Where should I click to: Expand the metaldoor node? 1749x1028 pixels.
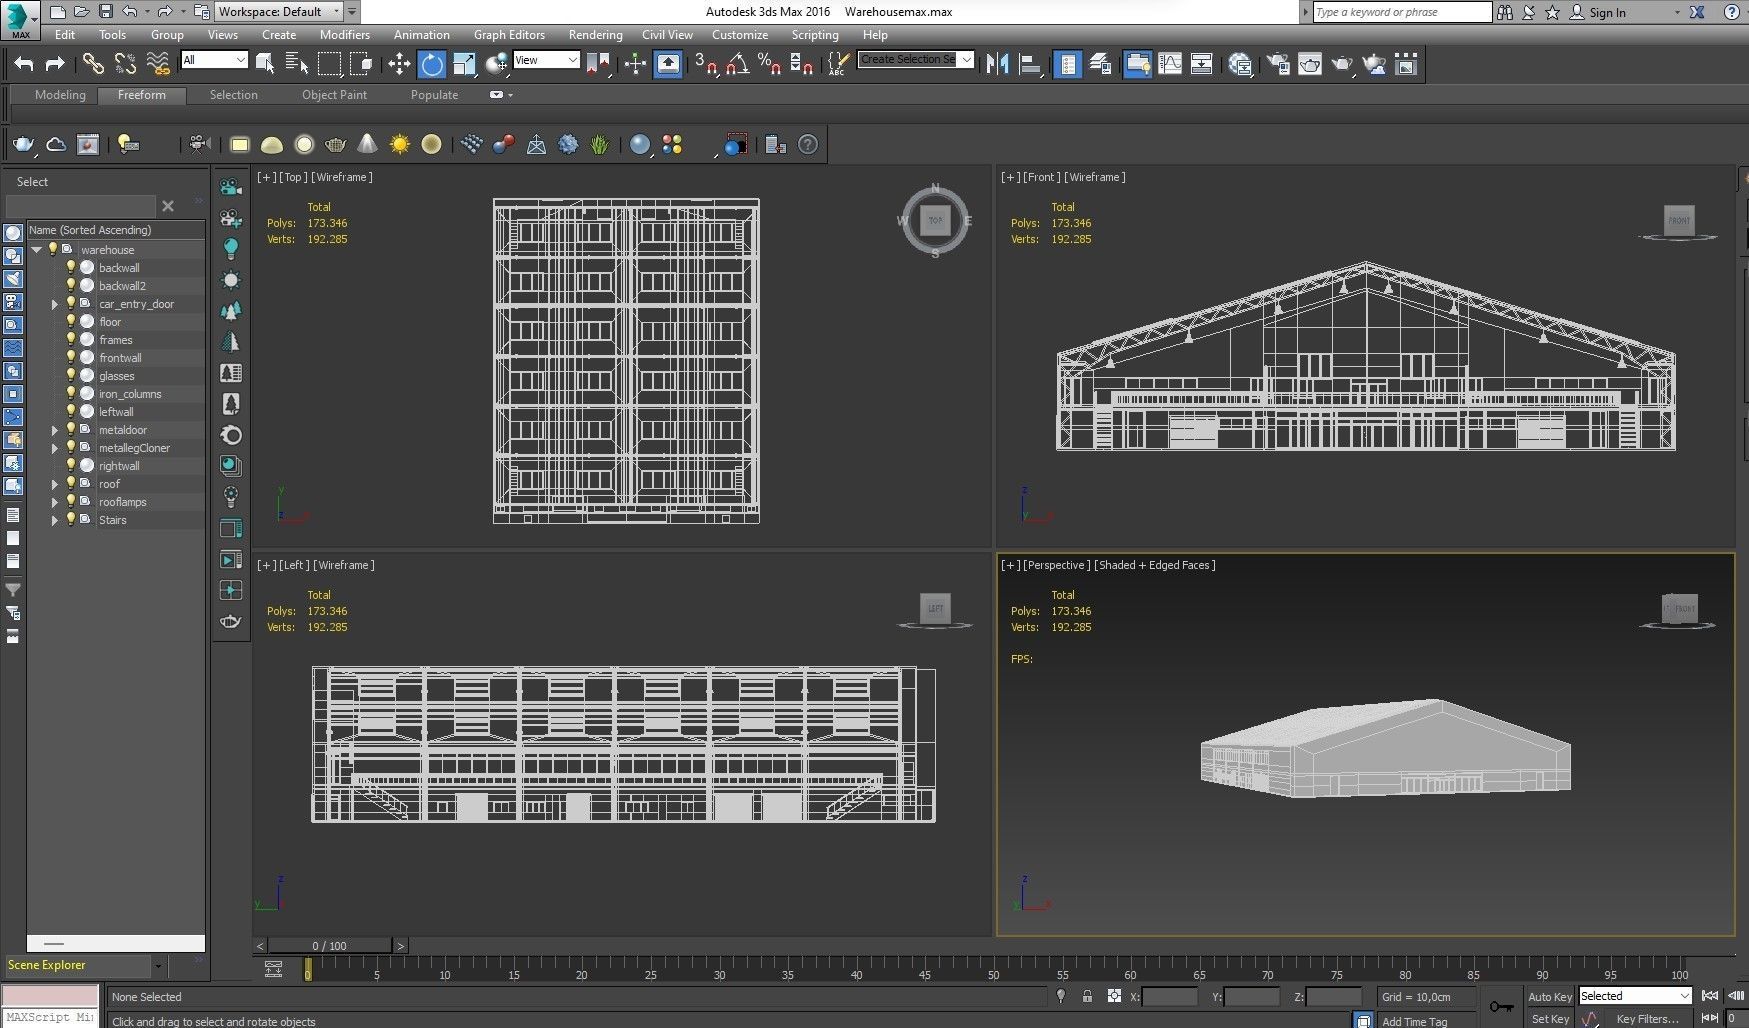(55, 430)
